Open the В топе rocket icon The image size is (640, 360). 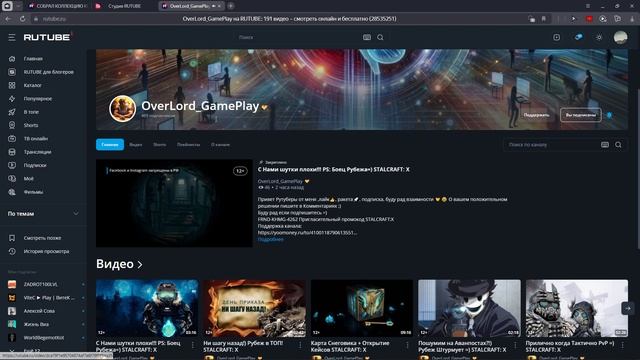(x=12, y=112)
